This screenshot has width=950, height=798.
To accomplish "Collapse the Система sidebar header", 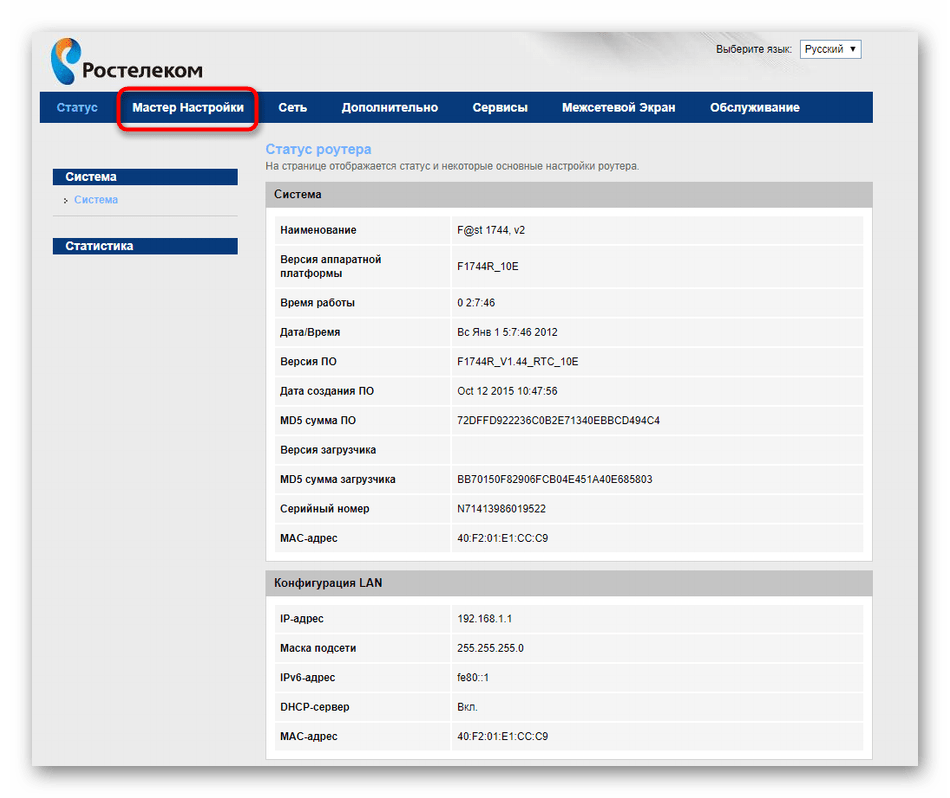I will pos(145,177).
